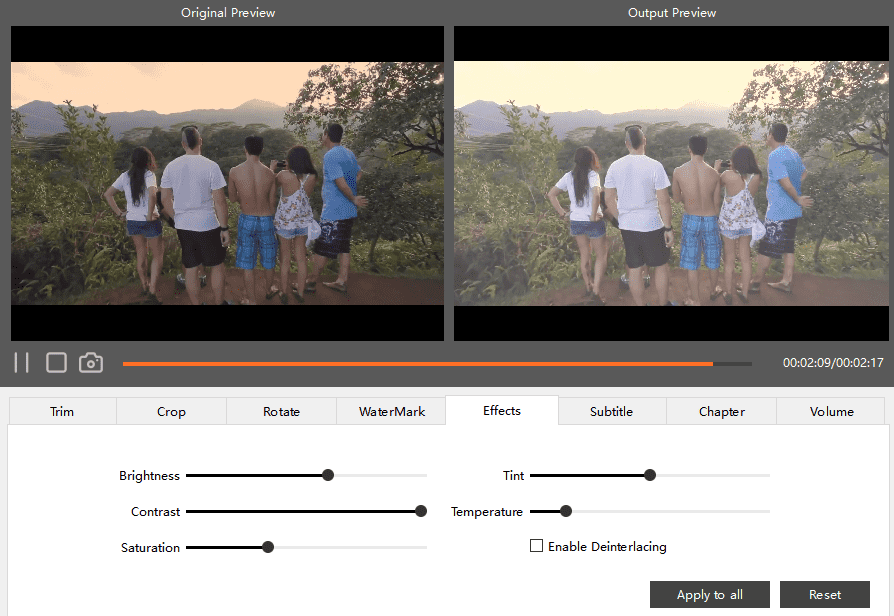
Task: Take a snapshot with the camera icon
Action: point(91,363)
